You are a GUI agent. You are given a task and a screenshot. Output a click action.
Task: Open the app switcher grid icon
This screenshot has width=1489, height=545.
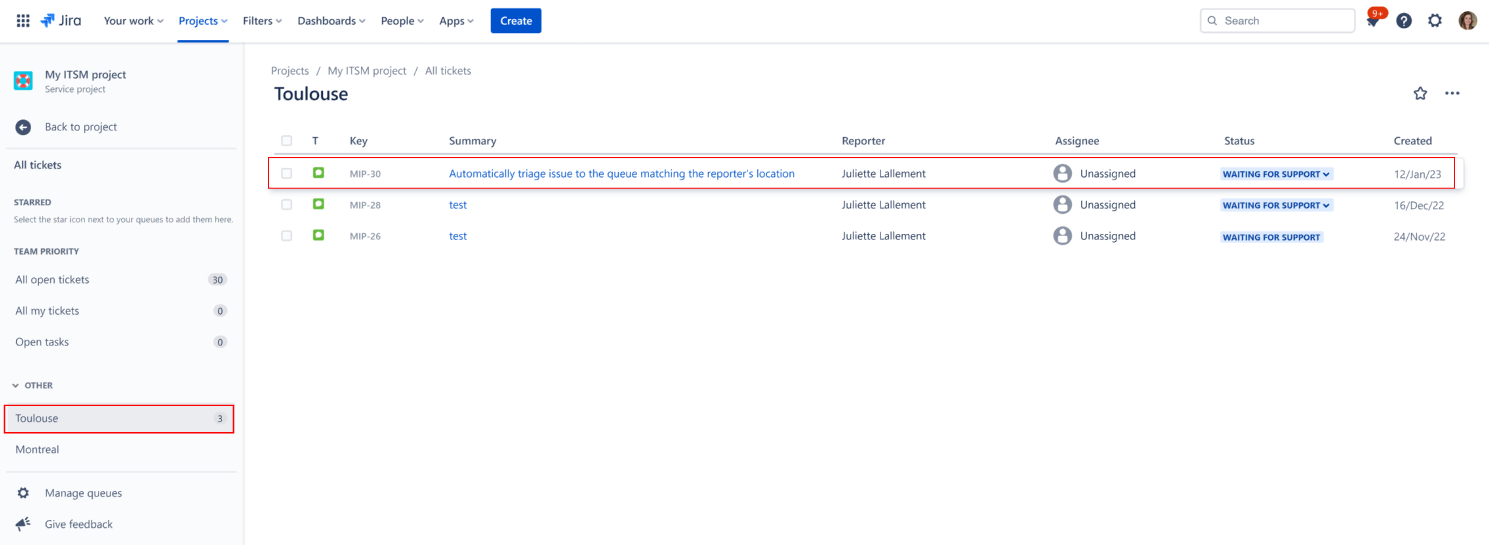[23, 21]
